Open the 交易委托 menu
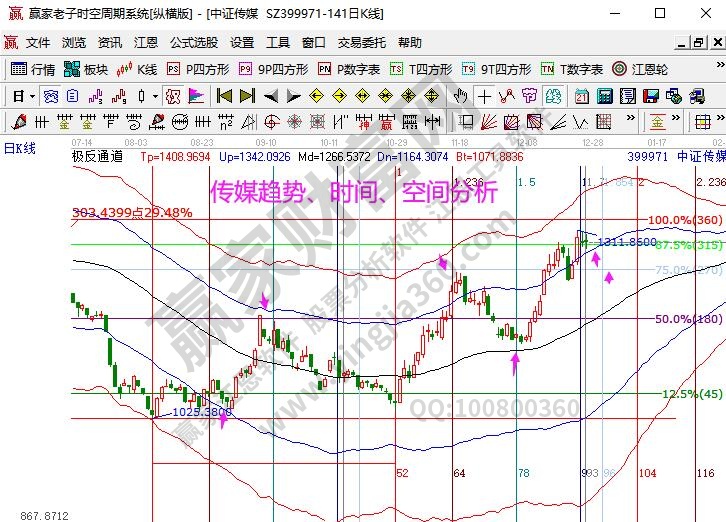Viewport: 726px width, 522px height. click(361, 43)
